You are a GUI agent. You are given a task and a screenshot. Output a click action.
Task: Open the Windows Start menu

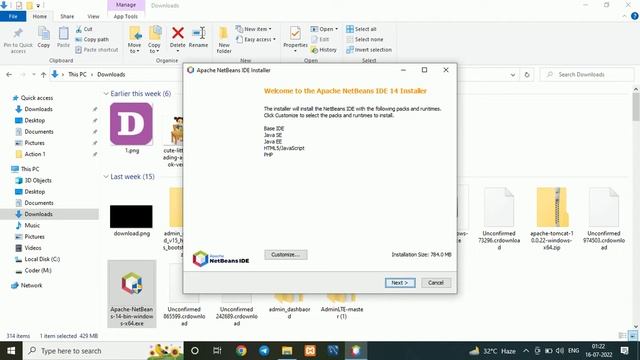coord(11,351)
